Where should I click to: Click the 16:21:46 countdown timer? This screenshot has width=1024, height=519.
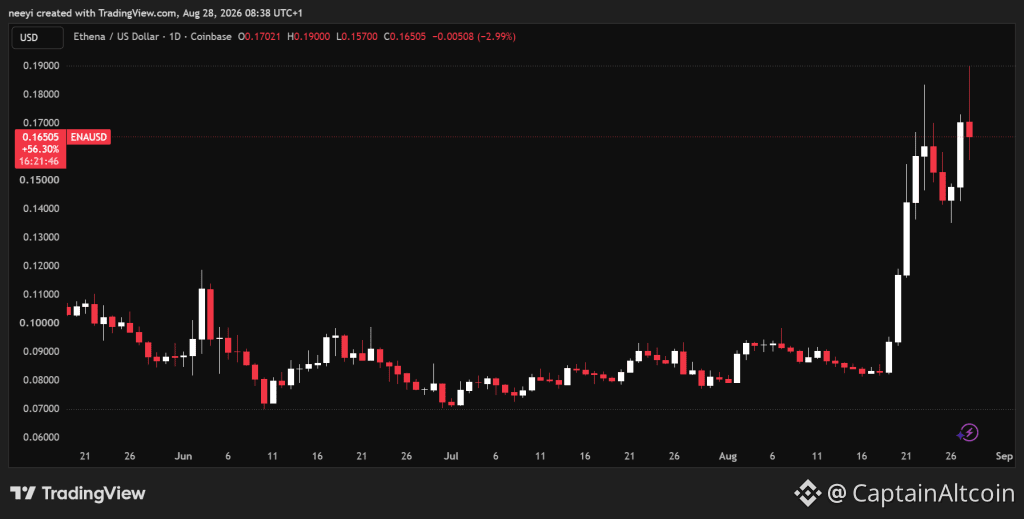40,161
